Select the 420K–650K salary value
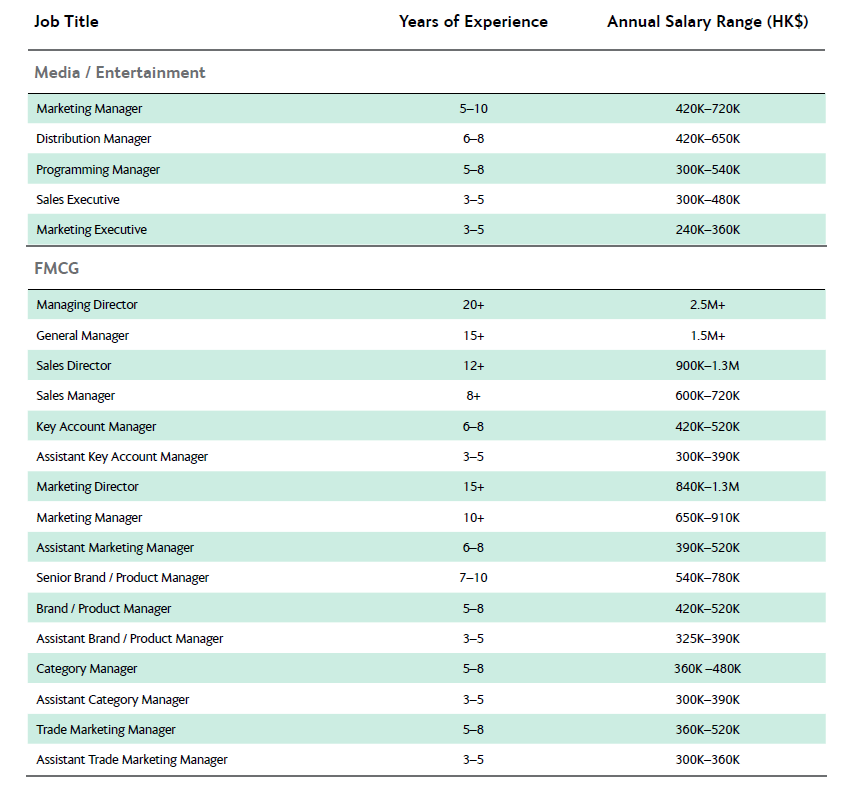Viewport: 862px width, 788px height. pos(708,139)
